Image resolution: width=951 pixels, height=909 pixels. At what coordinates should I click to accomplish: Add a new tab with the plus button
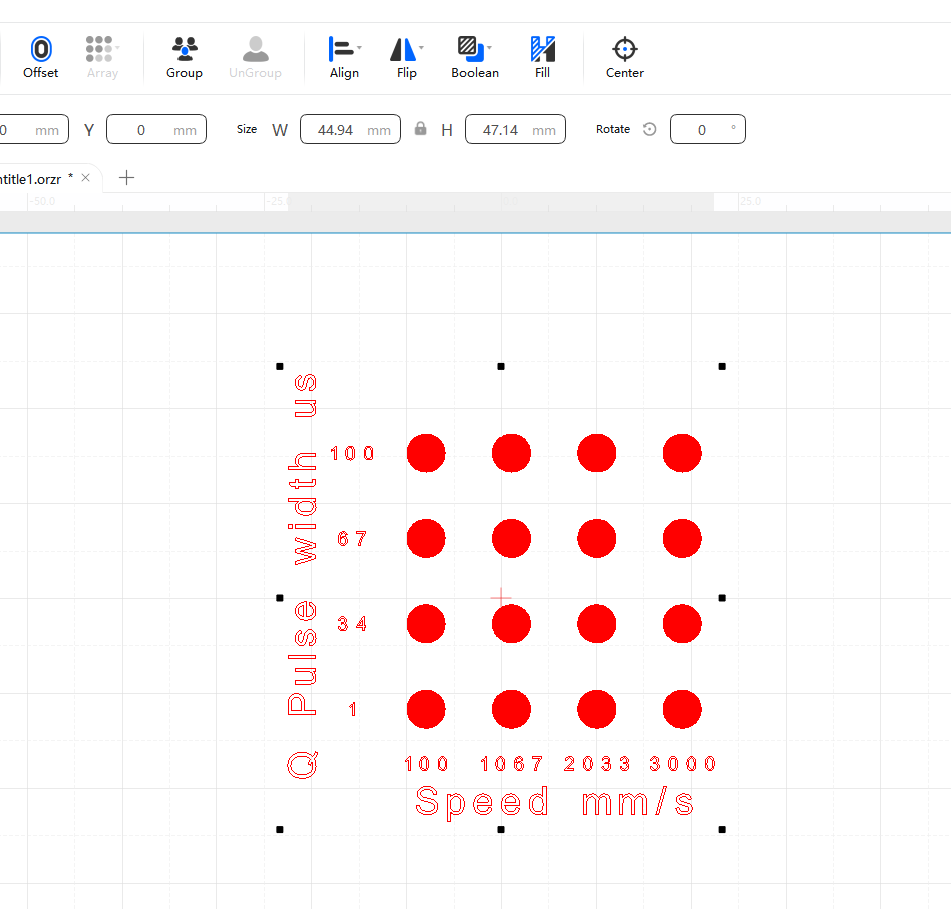point(127,178)
